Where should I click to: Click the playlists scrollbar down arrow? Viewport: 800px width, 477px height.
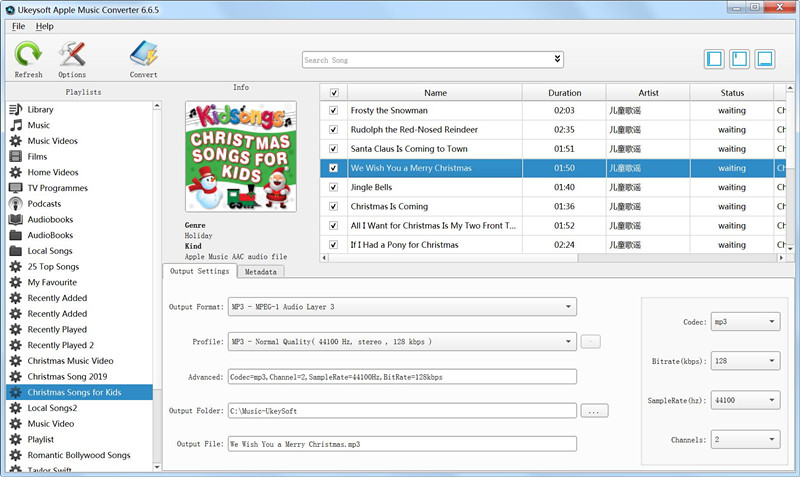(x=157, y=466)
